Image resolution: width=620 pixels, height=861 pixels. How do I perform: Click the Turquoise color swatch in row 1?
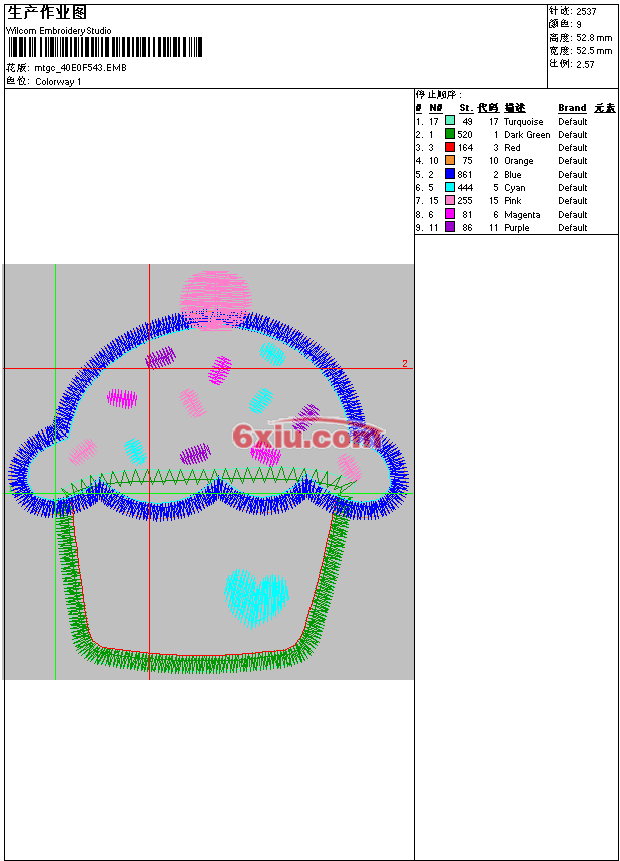[x=450, y=120]
